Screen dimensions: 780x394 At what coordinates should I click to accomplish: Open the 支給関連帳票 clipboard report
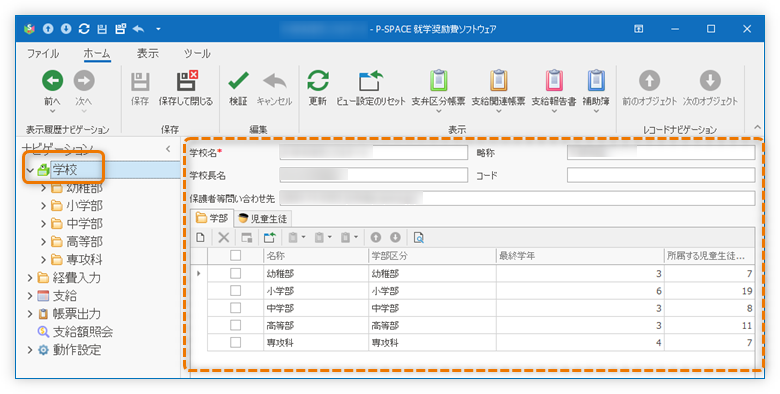click(x=498, y=80)
